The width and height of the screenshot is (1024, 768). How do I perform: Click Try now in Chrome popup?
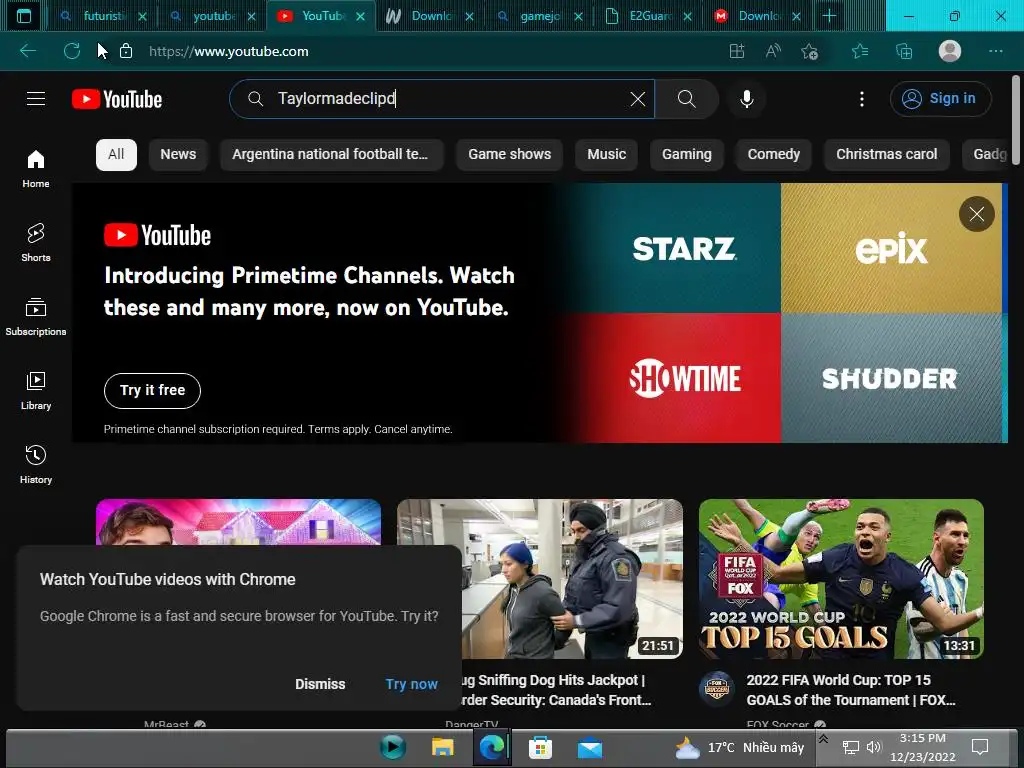tap(411, 684)
